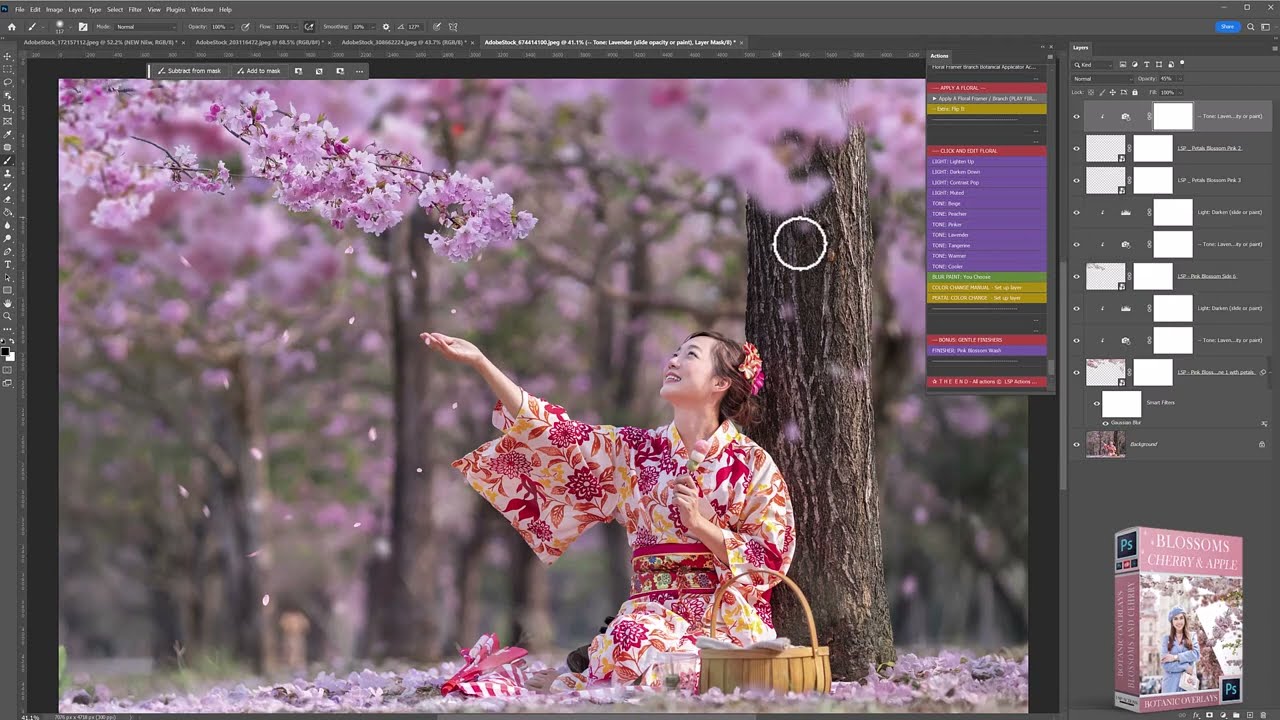The image size is (1280, 720).
Task: Open layer Opacity dropdown in Layers panel
Action: [1179, 78]
